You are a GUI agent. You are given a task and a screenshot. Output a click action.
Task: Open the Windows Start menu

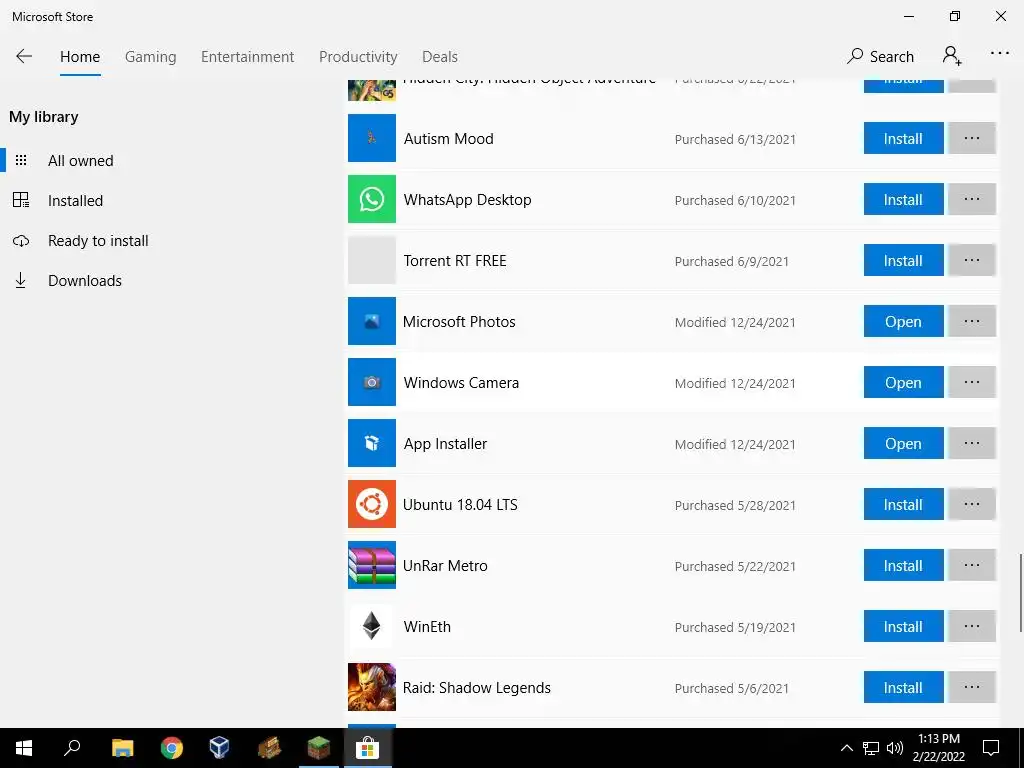point(24,748)
